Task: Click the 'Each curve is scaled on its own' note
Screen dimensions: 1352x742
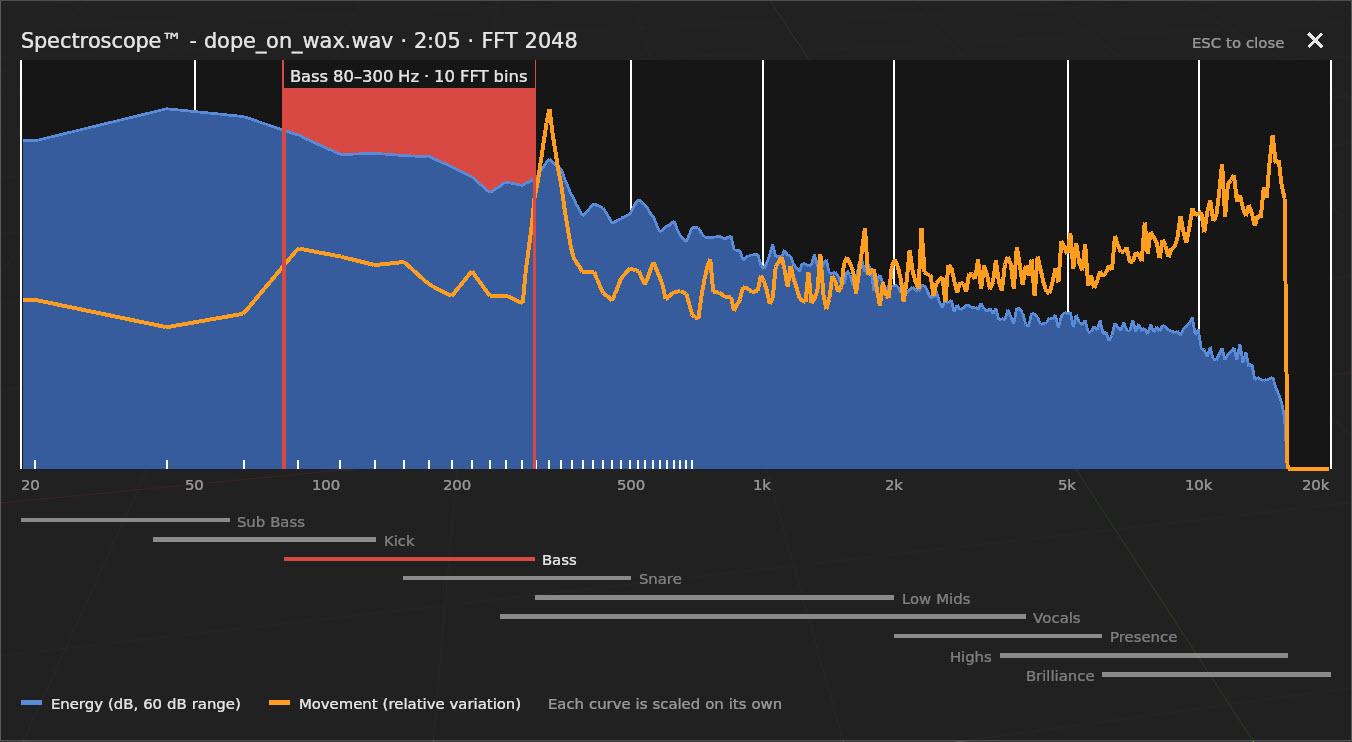Action: click(x=665, y=704)
